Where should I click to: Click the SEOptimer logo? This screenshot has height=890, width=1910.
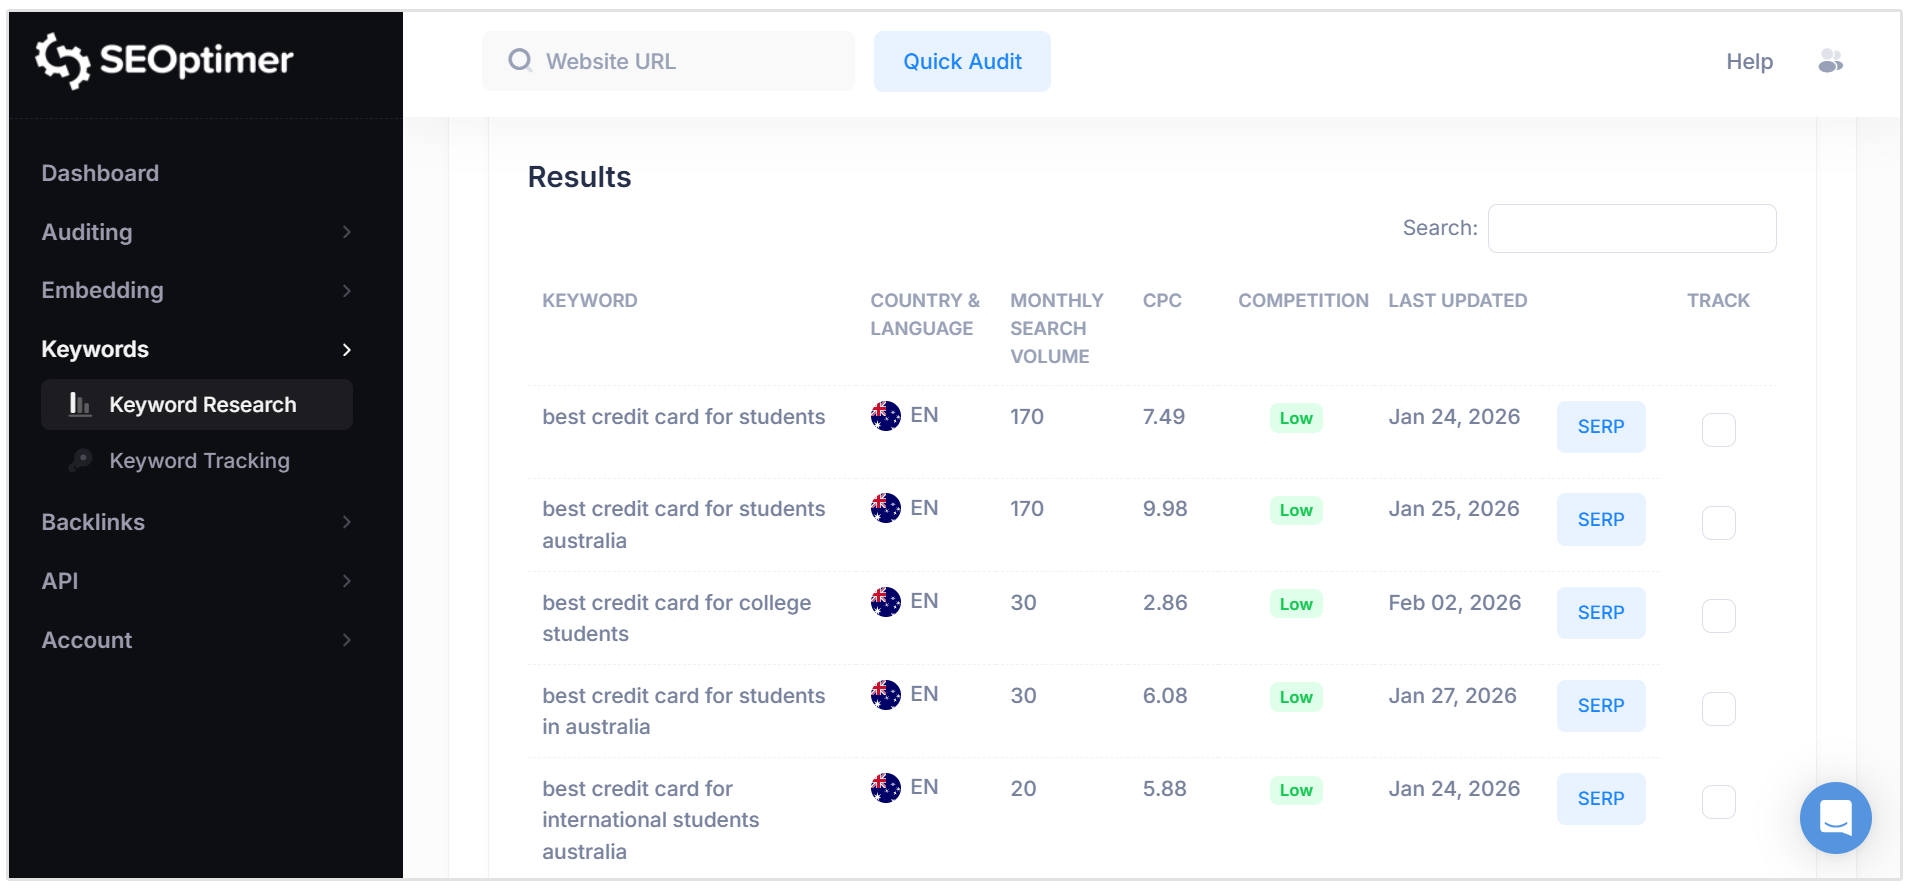[x=163, y=60]
